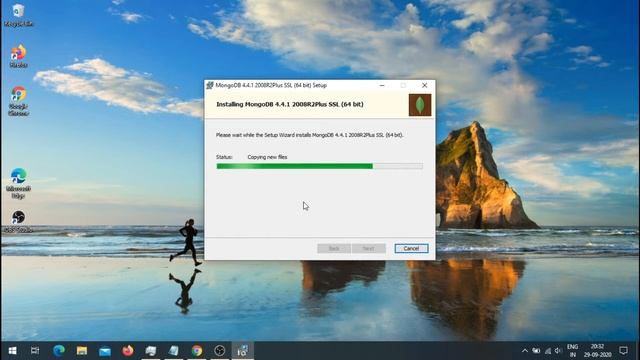Open the Mail app from the taskbar
Viewport: 640px width, 360px height.
(x=105, y=351)
